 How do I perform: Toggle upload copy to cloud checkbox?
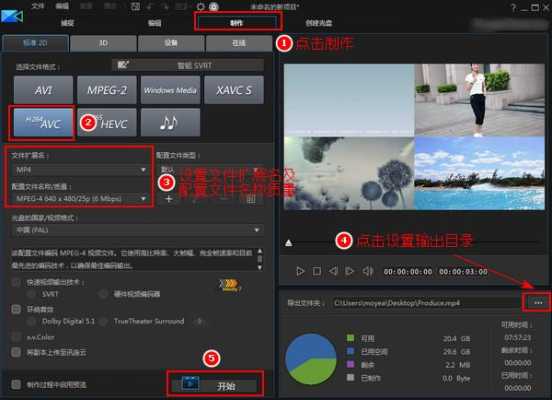point(16,352)
